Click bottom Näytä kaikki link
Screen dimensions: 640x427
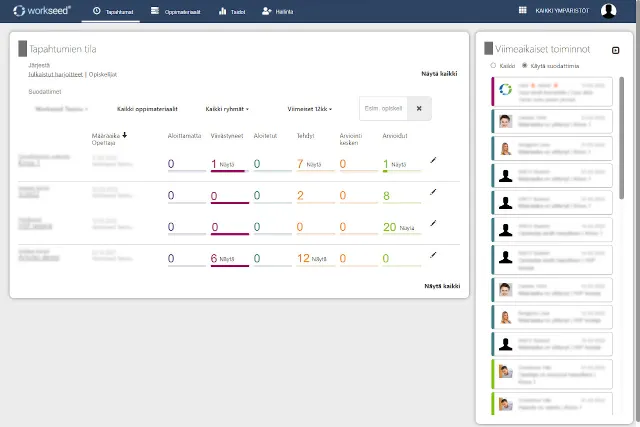click(x=442, y=286)
